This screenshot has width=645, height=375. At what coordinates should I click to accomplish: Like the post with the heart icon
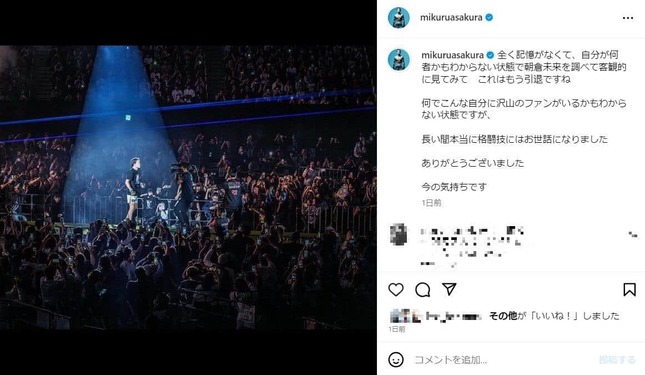pos(396,290)
